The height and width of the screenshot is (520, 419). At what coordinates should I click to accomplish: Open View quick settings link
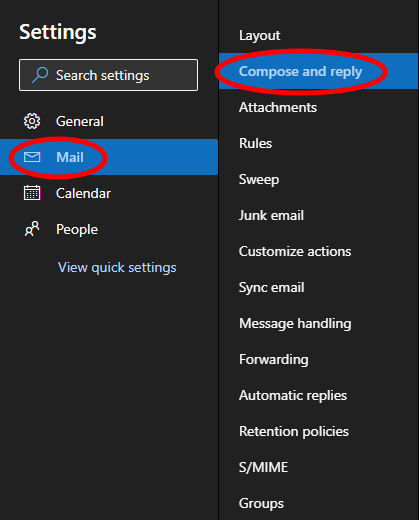117,267
